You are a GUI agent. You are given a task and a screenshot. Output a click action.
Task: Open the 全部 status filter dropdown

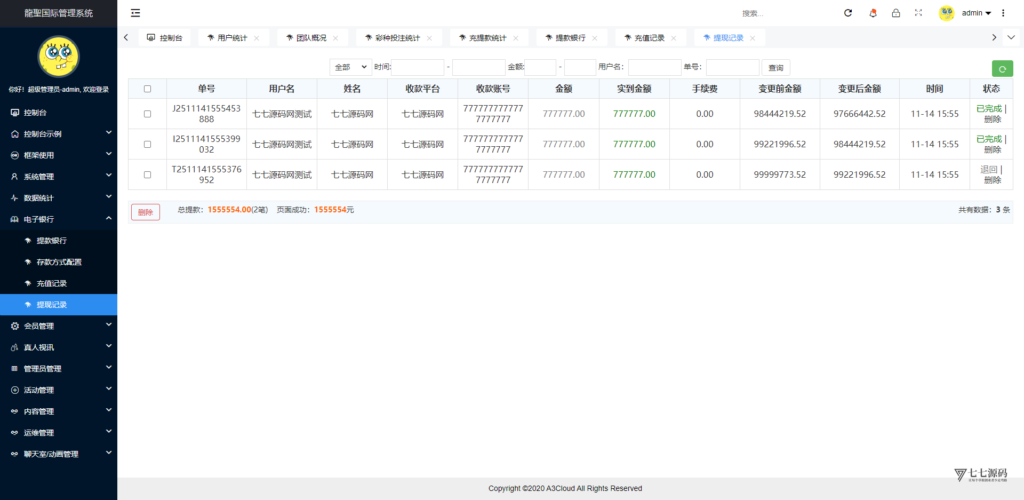pos(349,67)
